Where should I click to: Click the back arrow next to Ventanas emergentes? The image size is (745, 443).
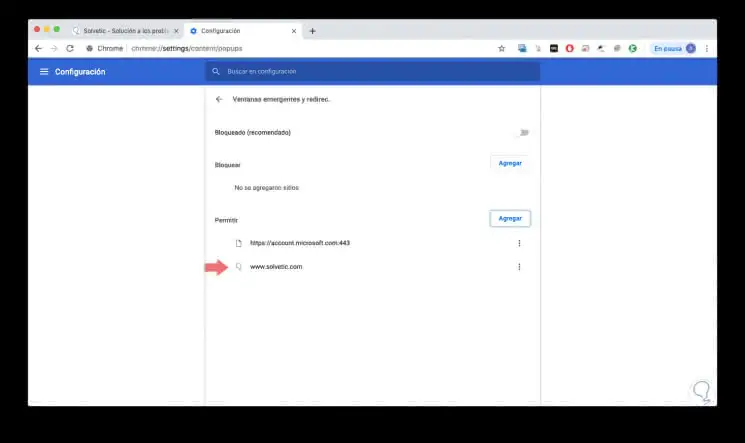(219, 100)
